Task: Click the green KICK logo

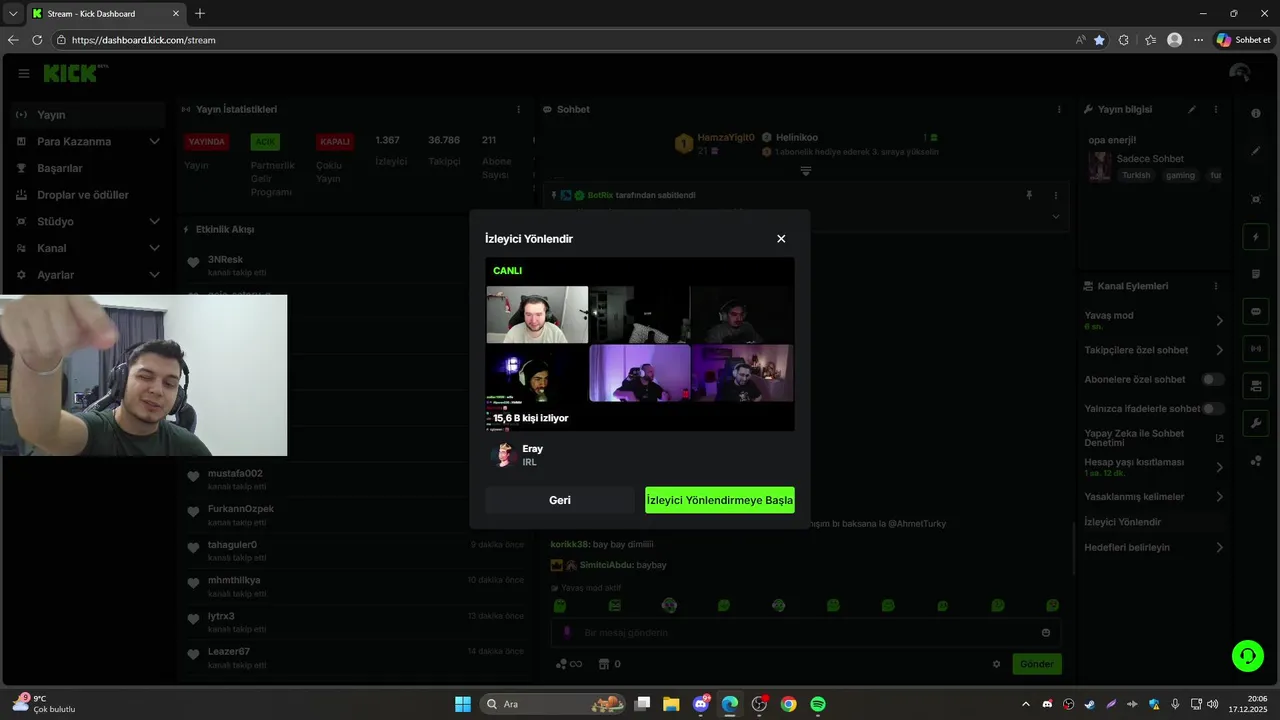Action: (x=72, y=74)
